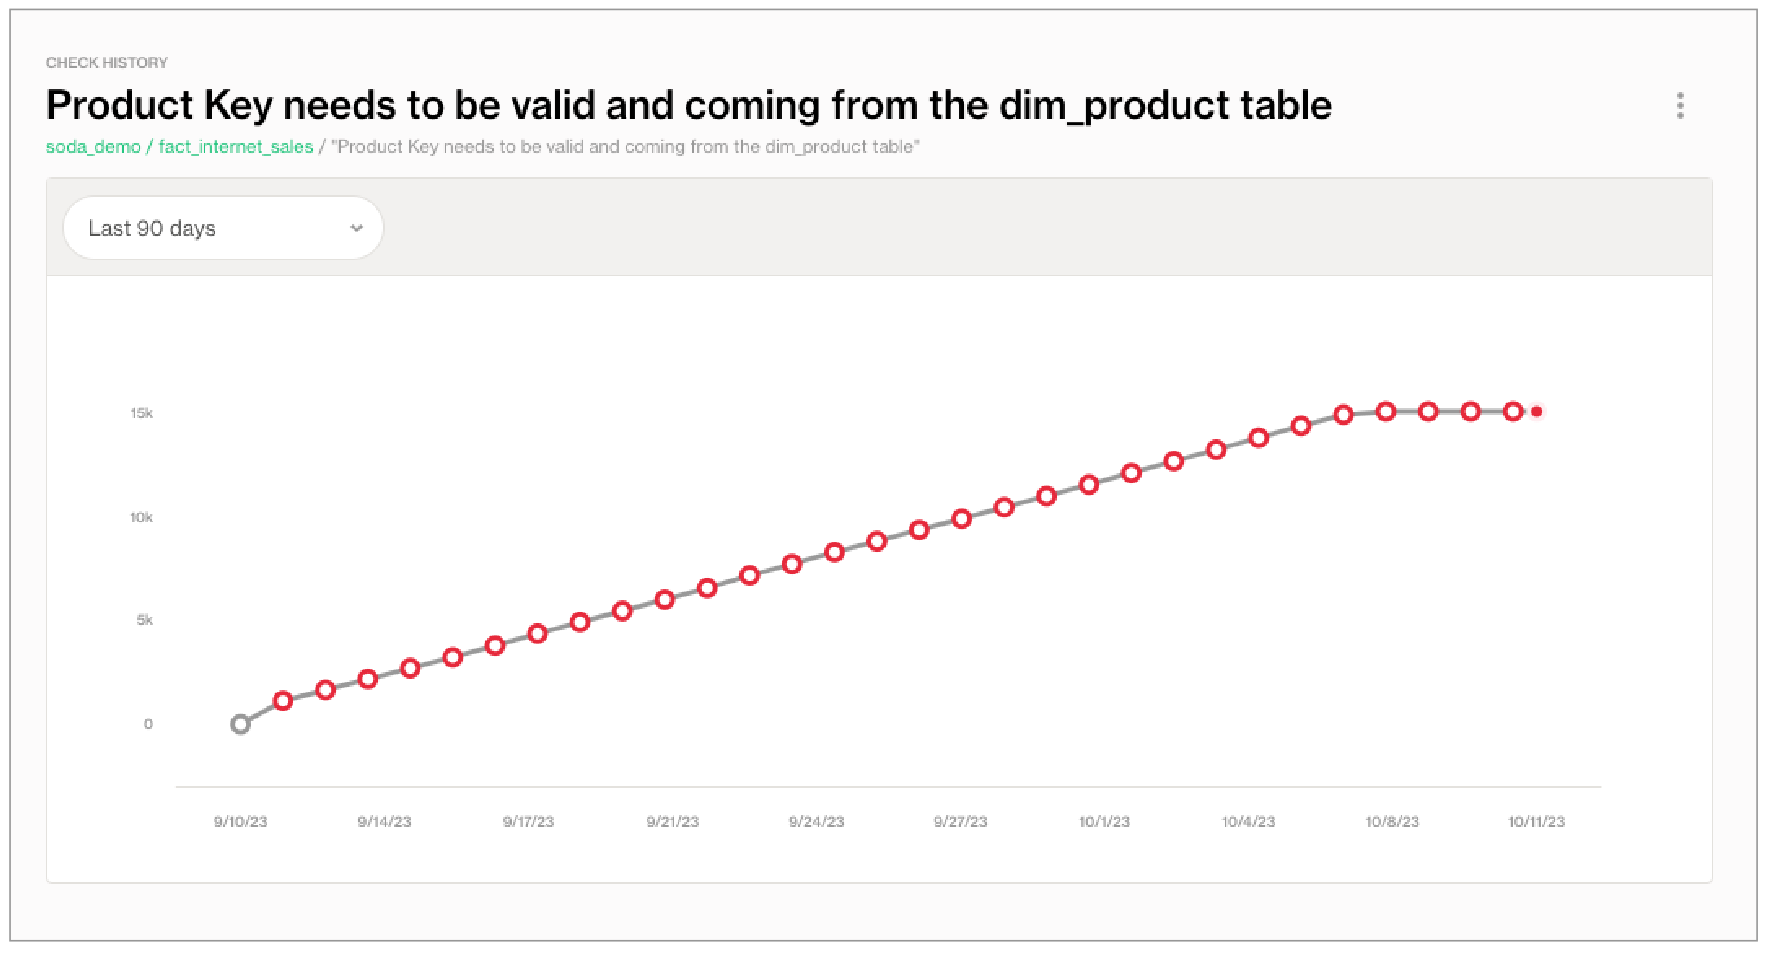
Task: Open the three-dot options menu
Action: click(1680, 105)
